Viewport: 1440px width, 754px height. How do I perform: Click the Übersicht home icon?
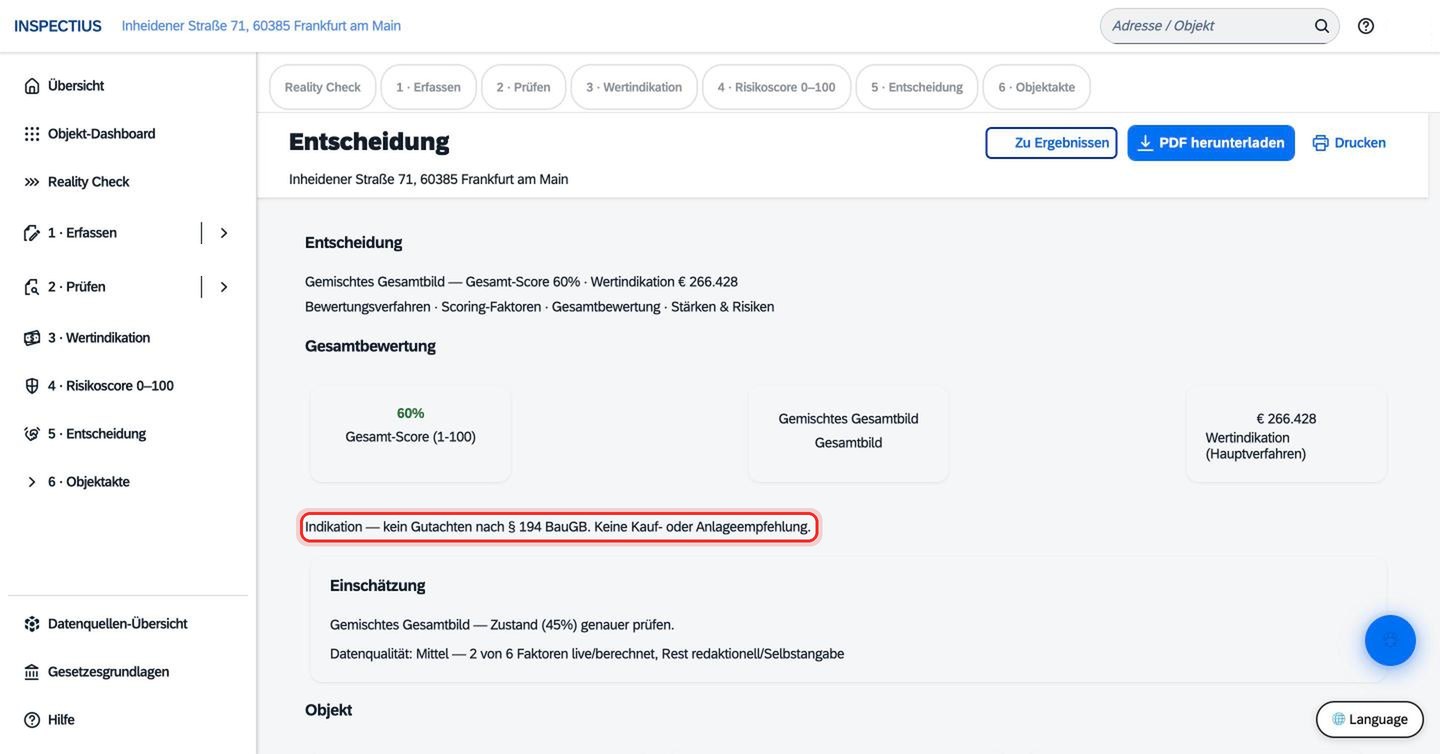click(32, 86)
